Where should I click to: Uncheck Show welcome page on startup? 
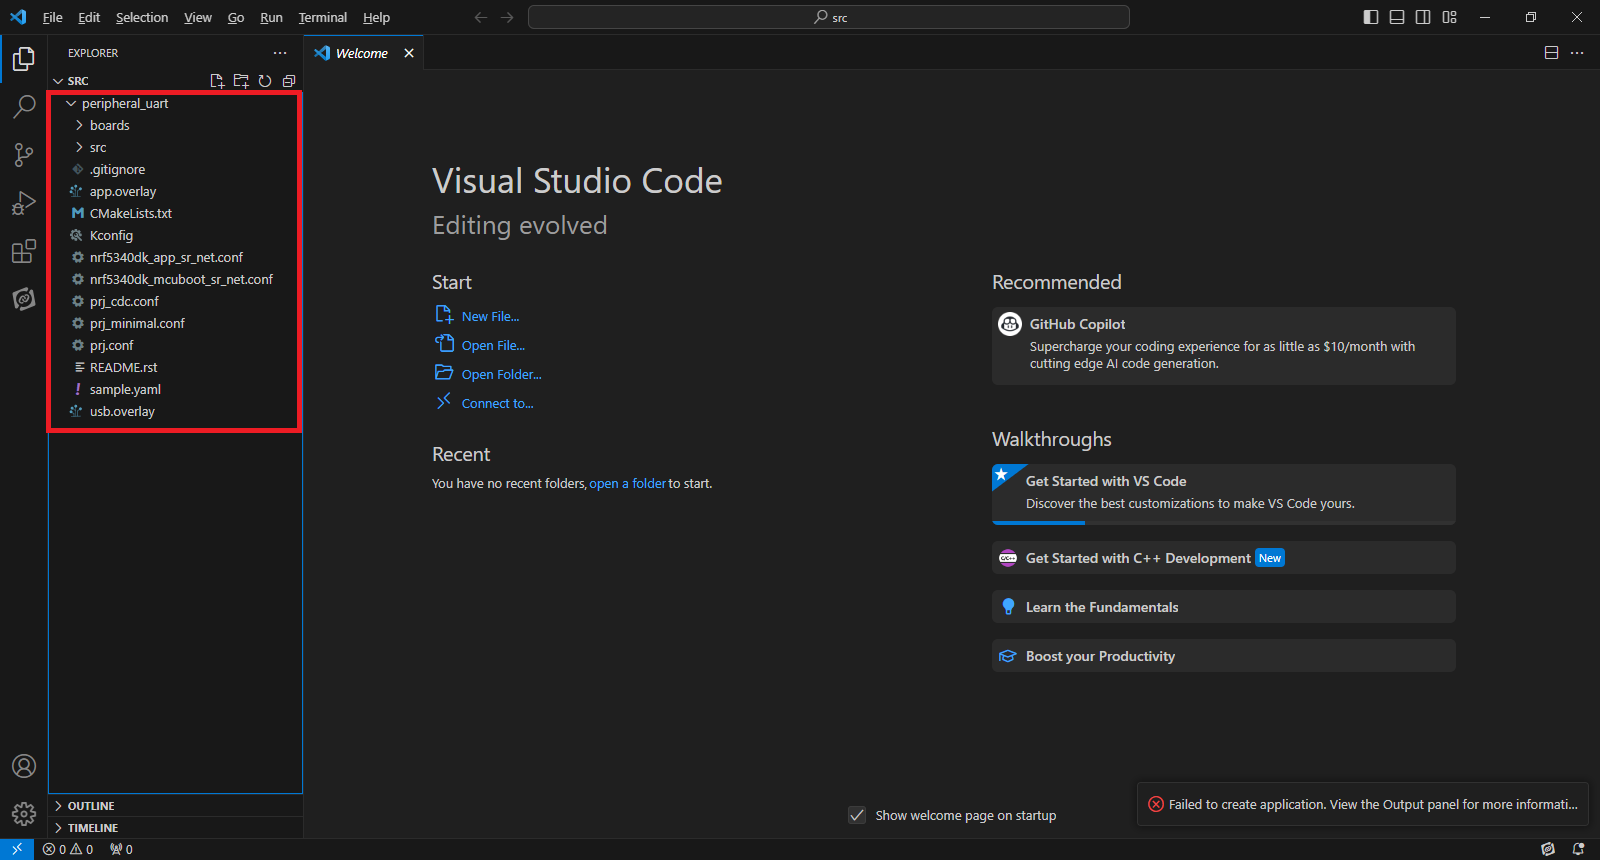[x=857, y=815]
